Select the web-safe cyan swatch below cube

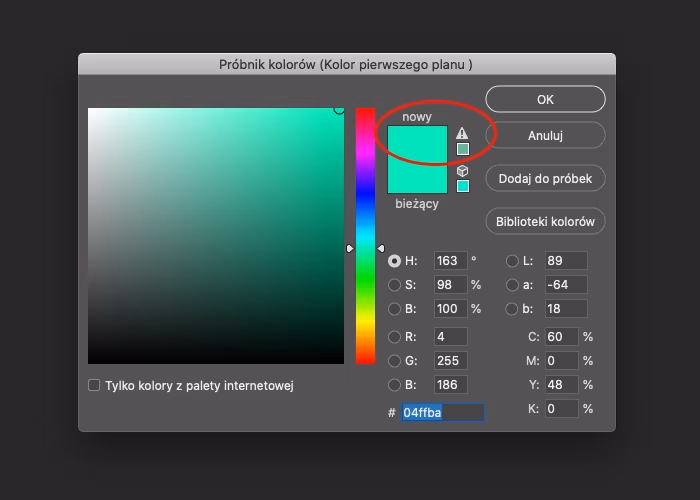pyautogui.click(x=463, y=186)
